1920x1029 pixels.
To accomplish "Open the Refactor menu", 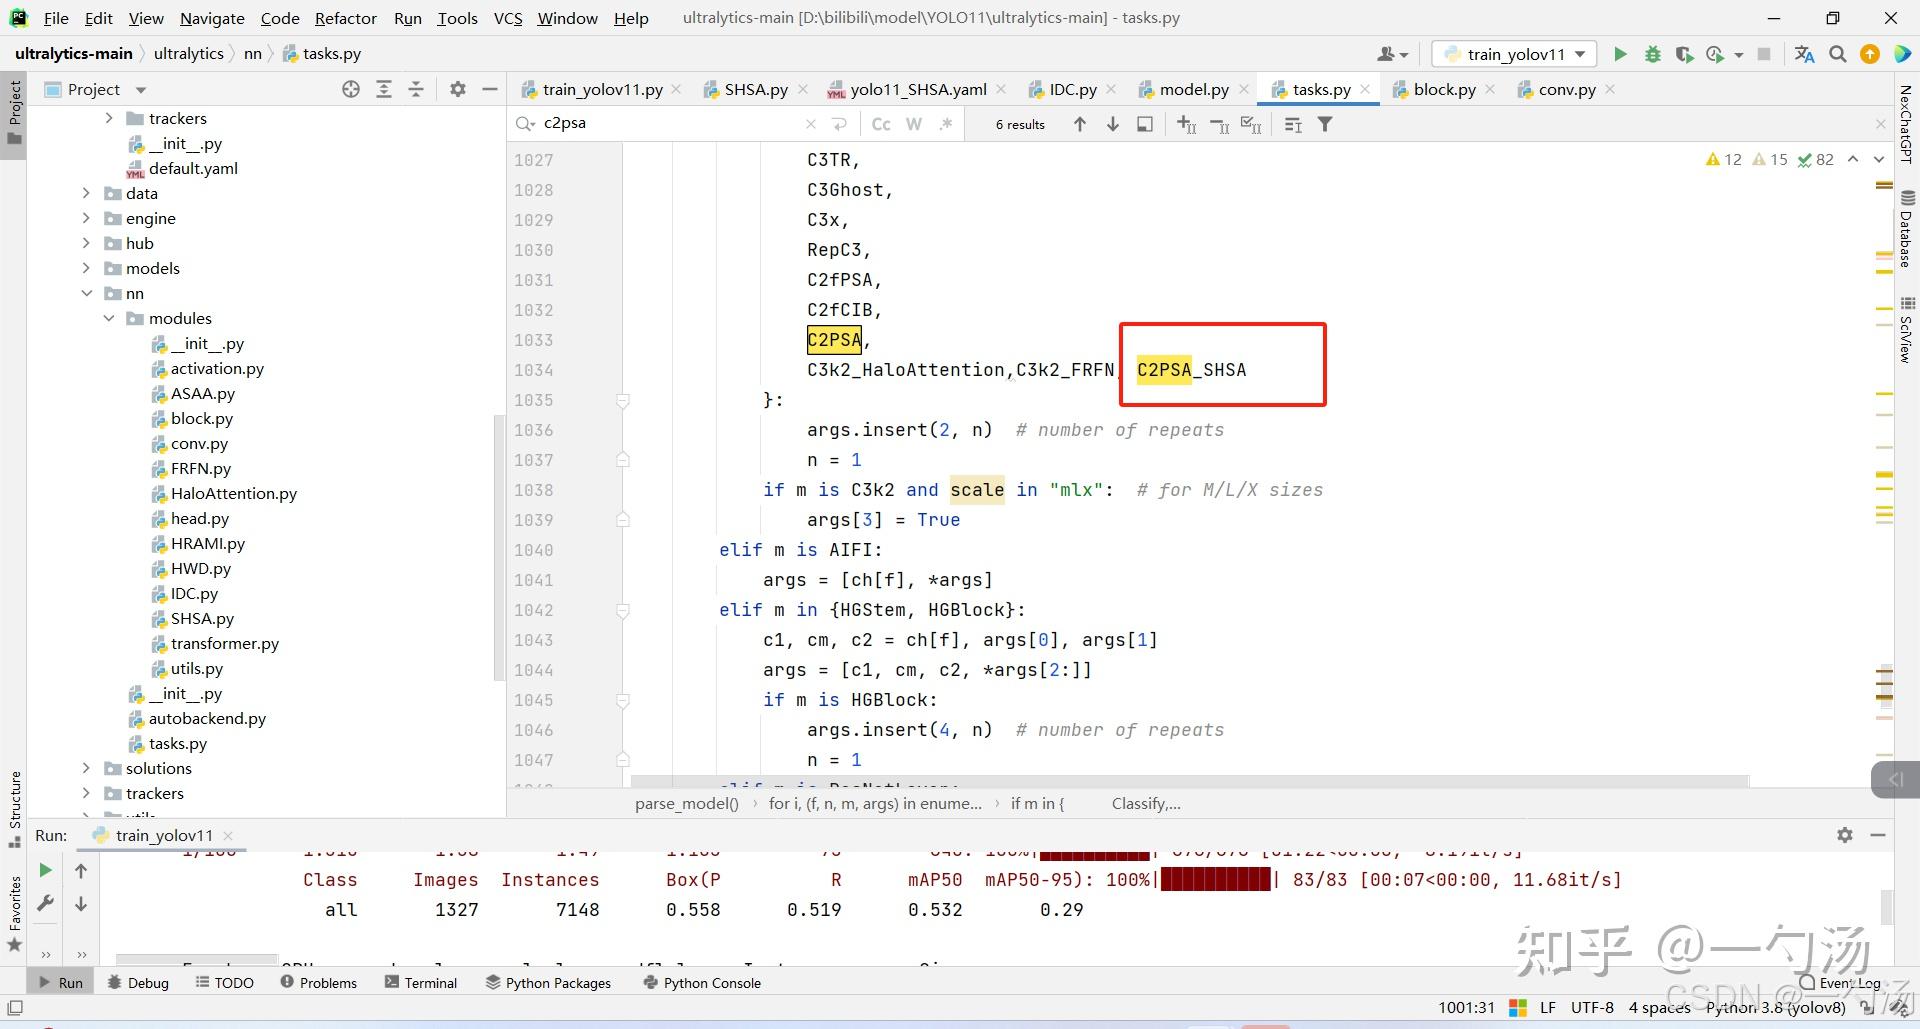I will (345, 18).
